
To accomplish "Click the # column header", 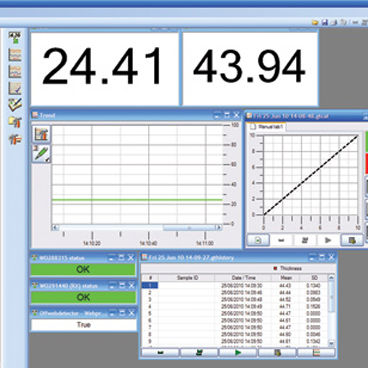I will pos(150,277).
